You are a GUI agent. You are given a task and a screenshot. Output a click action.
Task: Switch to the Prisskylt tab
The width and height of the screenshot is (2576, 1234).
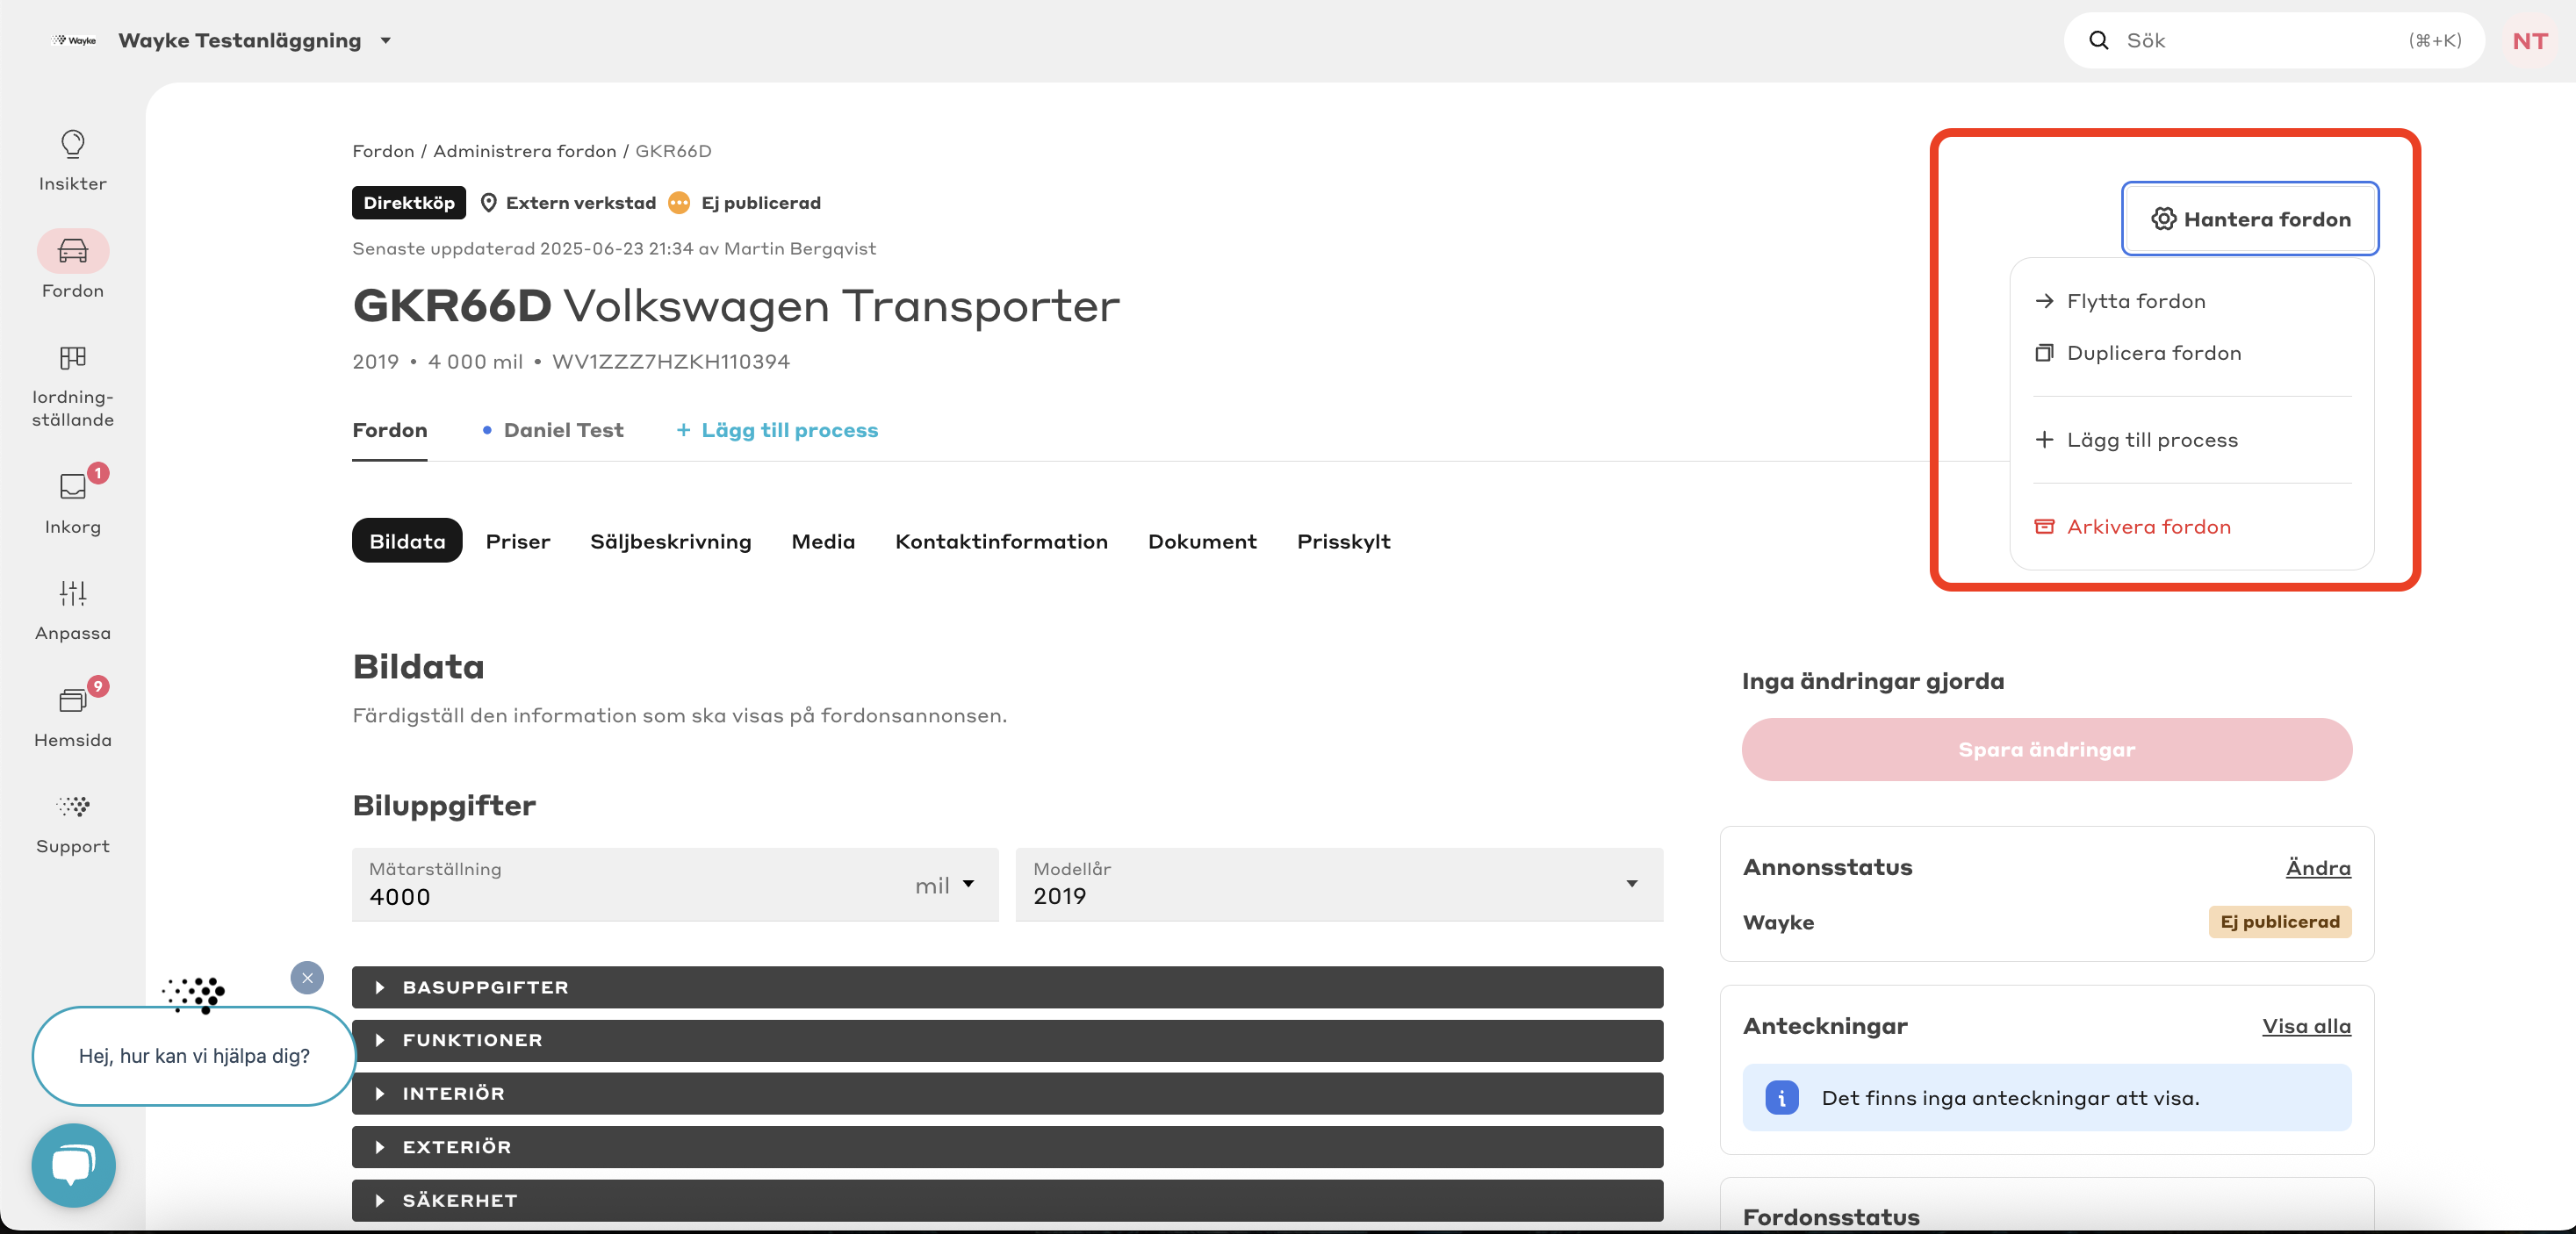1343,541
